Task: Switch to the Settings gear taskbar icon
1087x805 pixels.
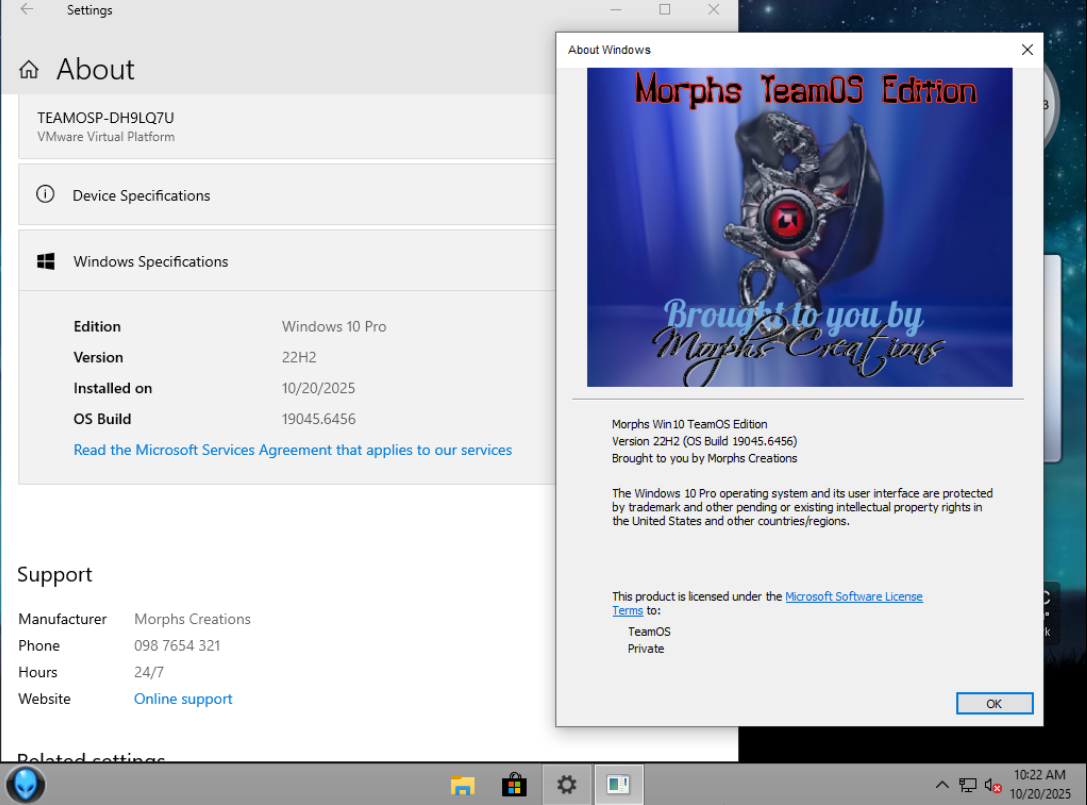Action: coord(566,785)
